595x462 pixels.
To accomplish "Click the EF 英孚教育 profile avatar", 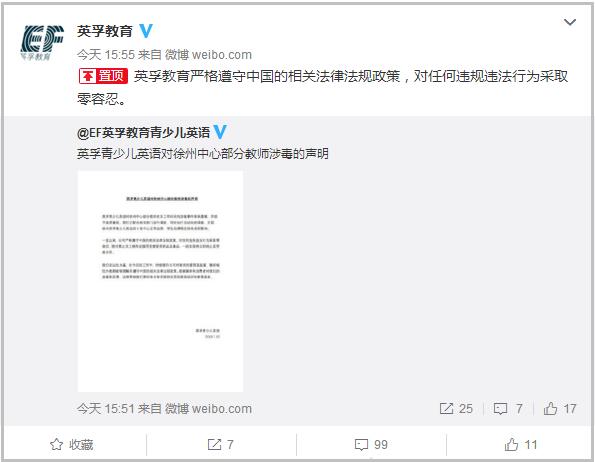I will pos(42,42).
